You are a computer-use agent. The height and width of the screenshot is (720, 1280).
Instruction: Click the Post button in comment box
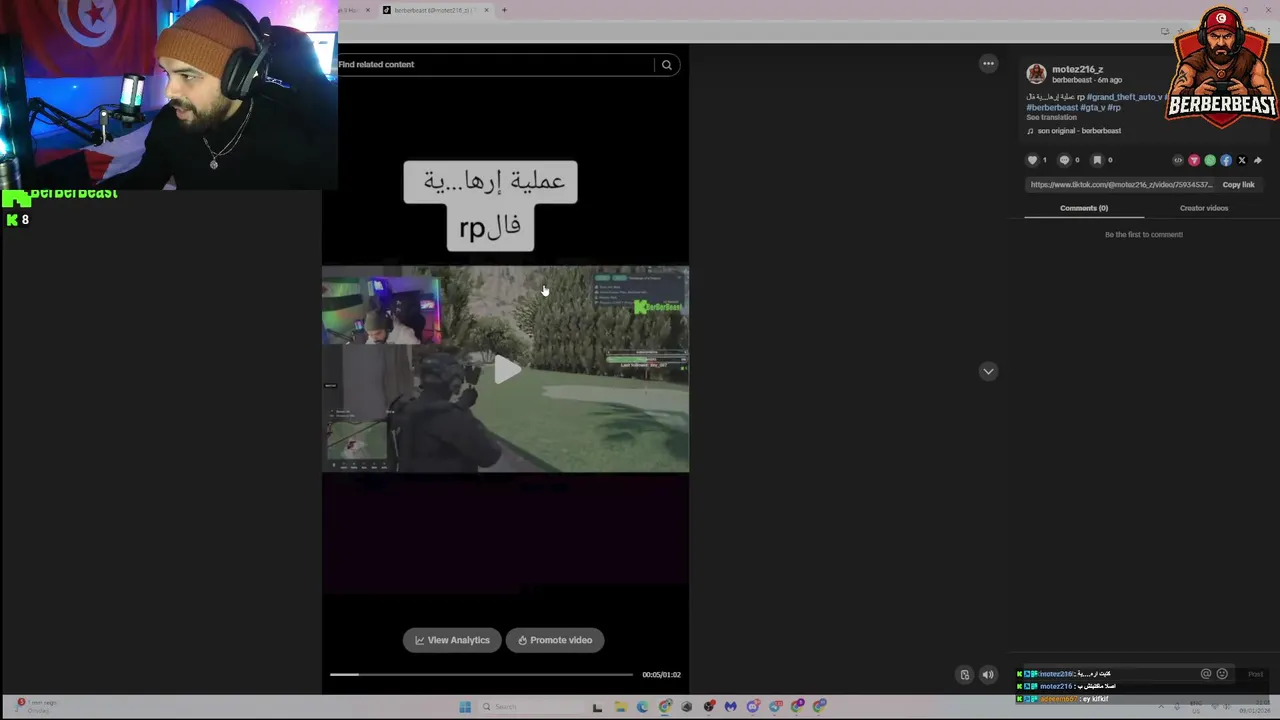click(1255, 674)
